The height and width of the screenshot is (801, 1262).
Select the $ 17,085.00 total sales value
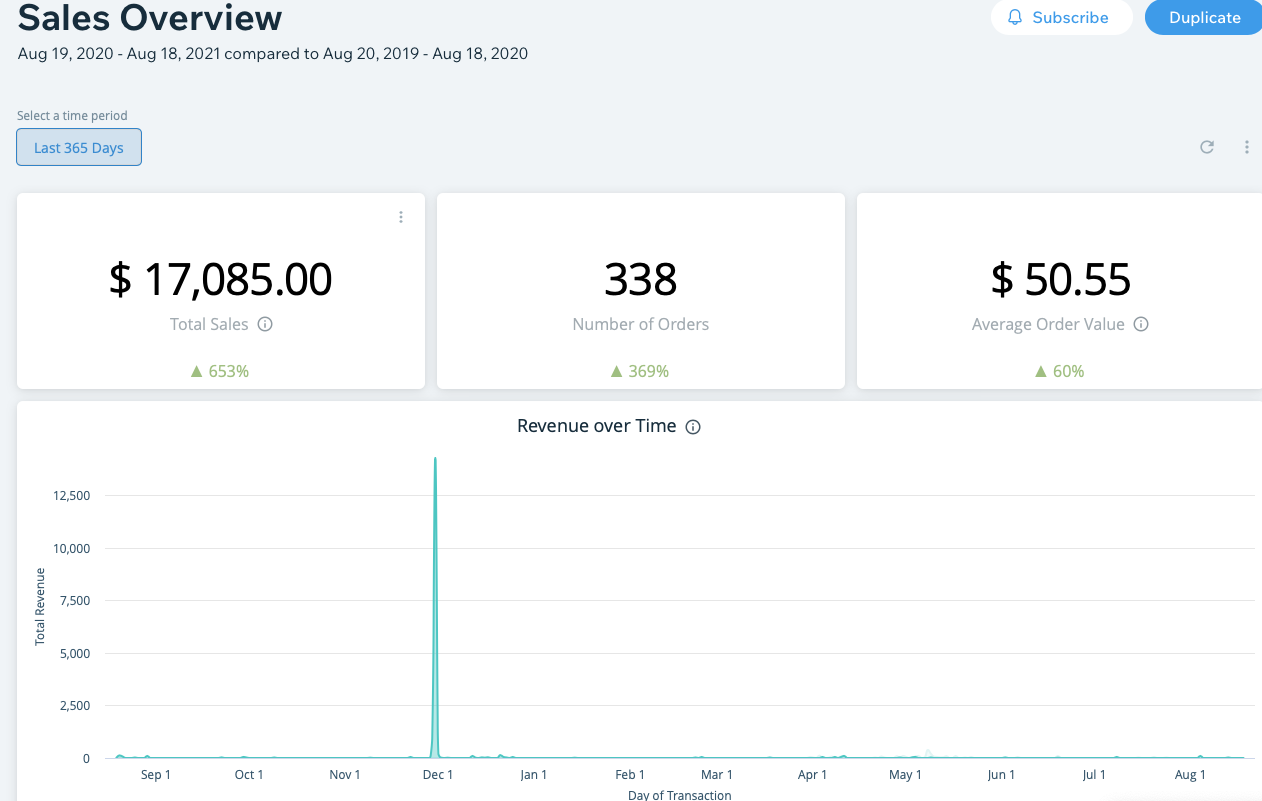[220, 279]
